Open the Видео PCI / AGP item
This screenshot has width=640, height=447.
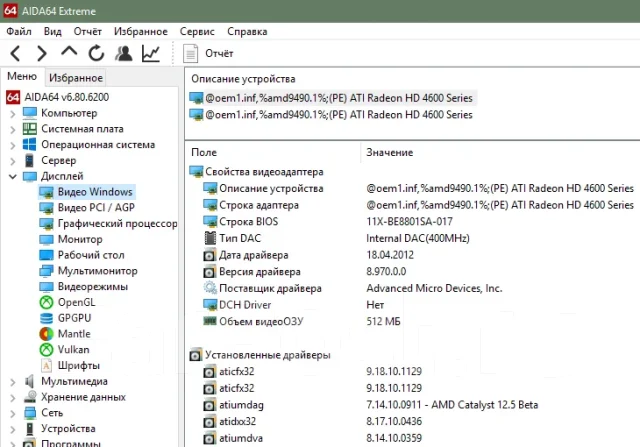point(87,208)
